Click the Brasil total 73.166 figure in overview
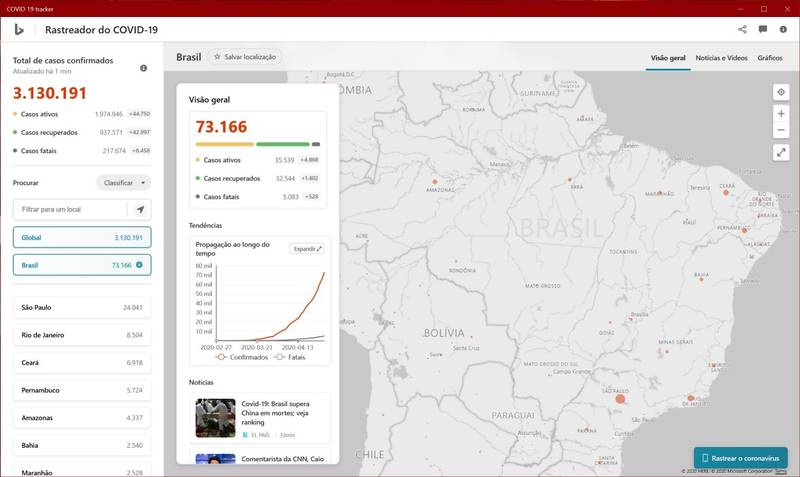This screenshot has width=800, height=477. point(221,127)
